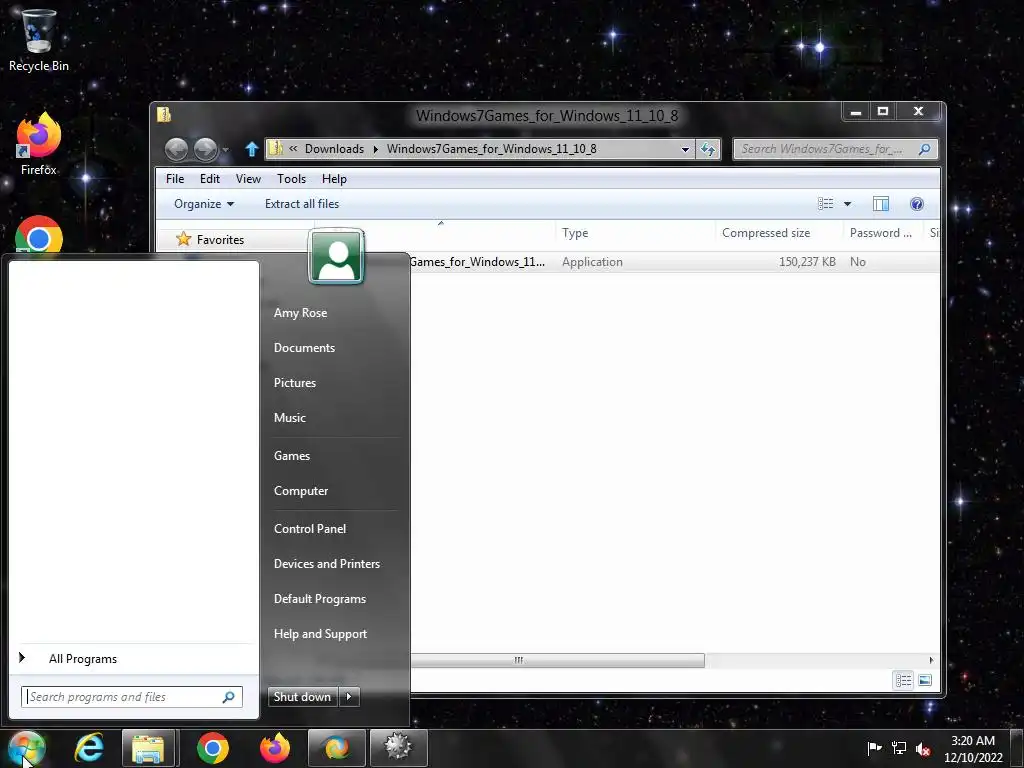Open Control Panel from the Start menu
1024x768 pixels.
click(x=310, y=529)
